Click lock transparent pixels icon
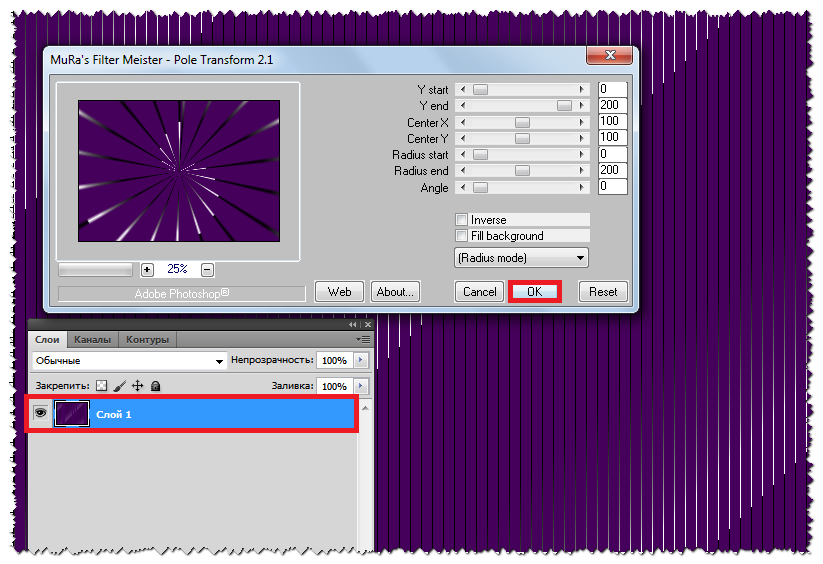Screen dimensions: 823x564 pos(101,386)
